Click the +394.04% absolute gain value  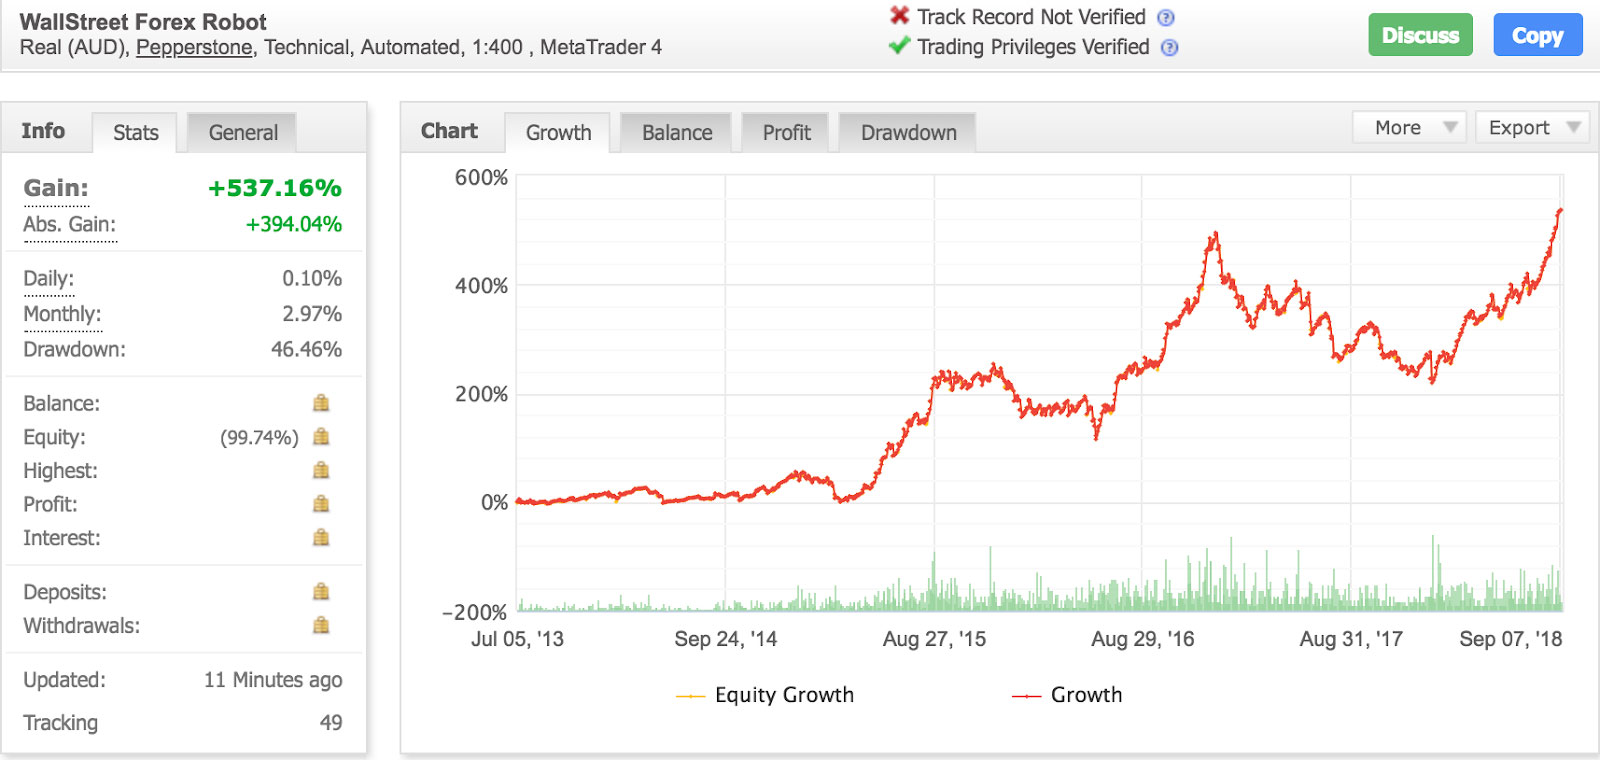coord(294,225)
